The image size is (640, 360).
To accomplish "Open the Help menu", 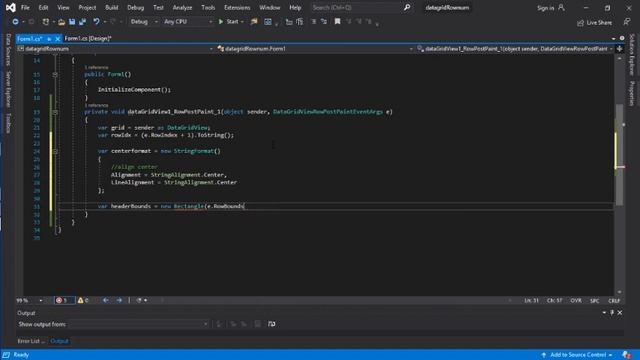I will (x=295, y=7).
